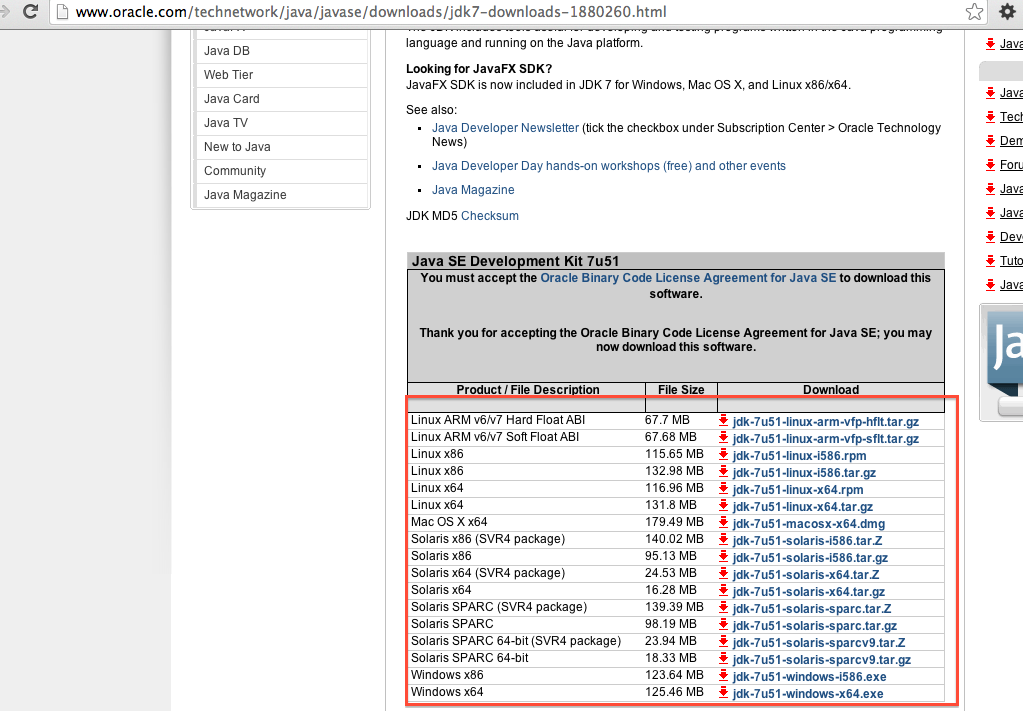Download jdk-7u51-linux-i586.tar.gz
This screenshot has width=1023, height=711.
coord(804,473)
